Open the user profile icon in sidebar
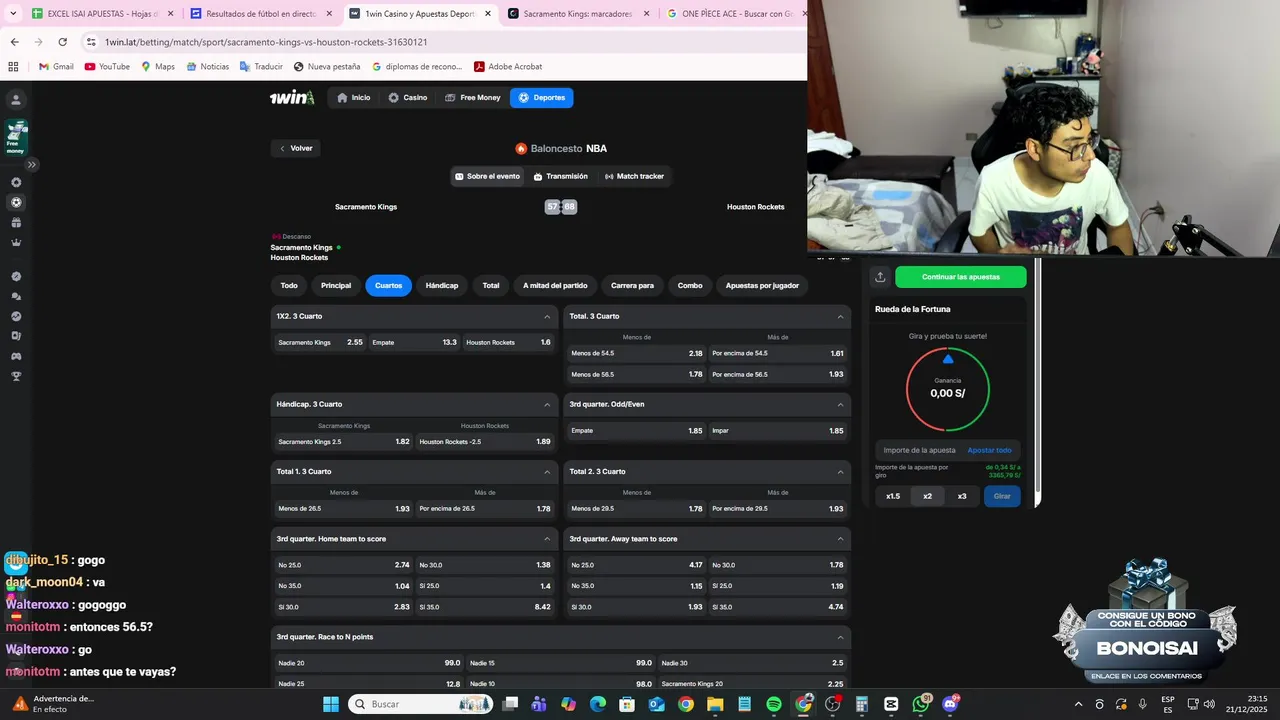Viewport: 1280px width, 720px height. coord(16,100)
